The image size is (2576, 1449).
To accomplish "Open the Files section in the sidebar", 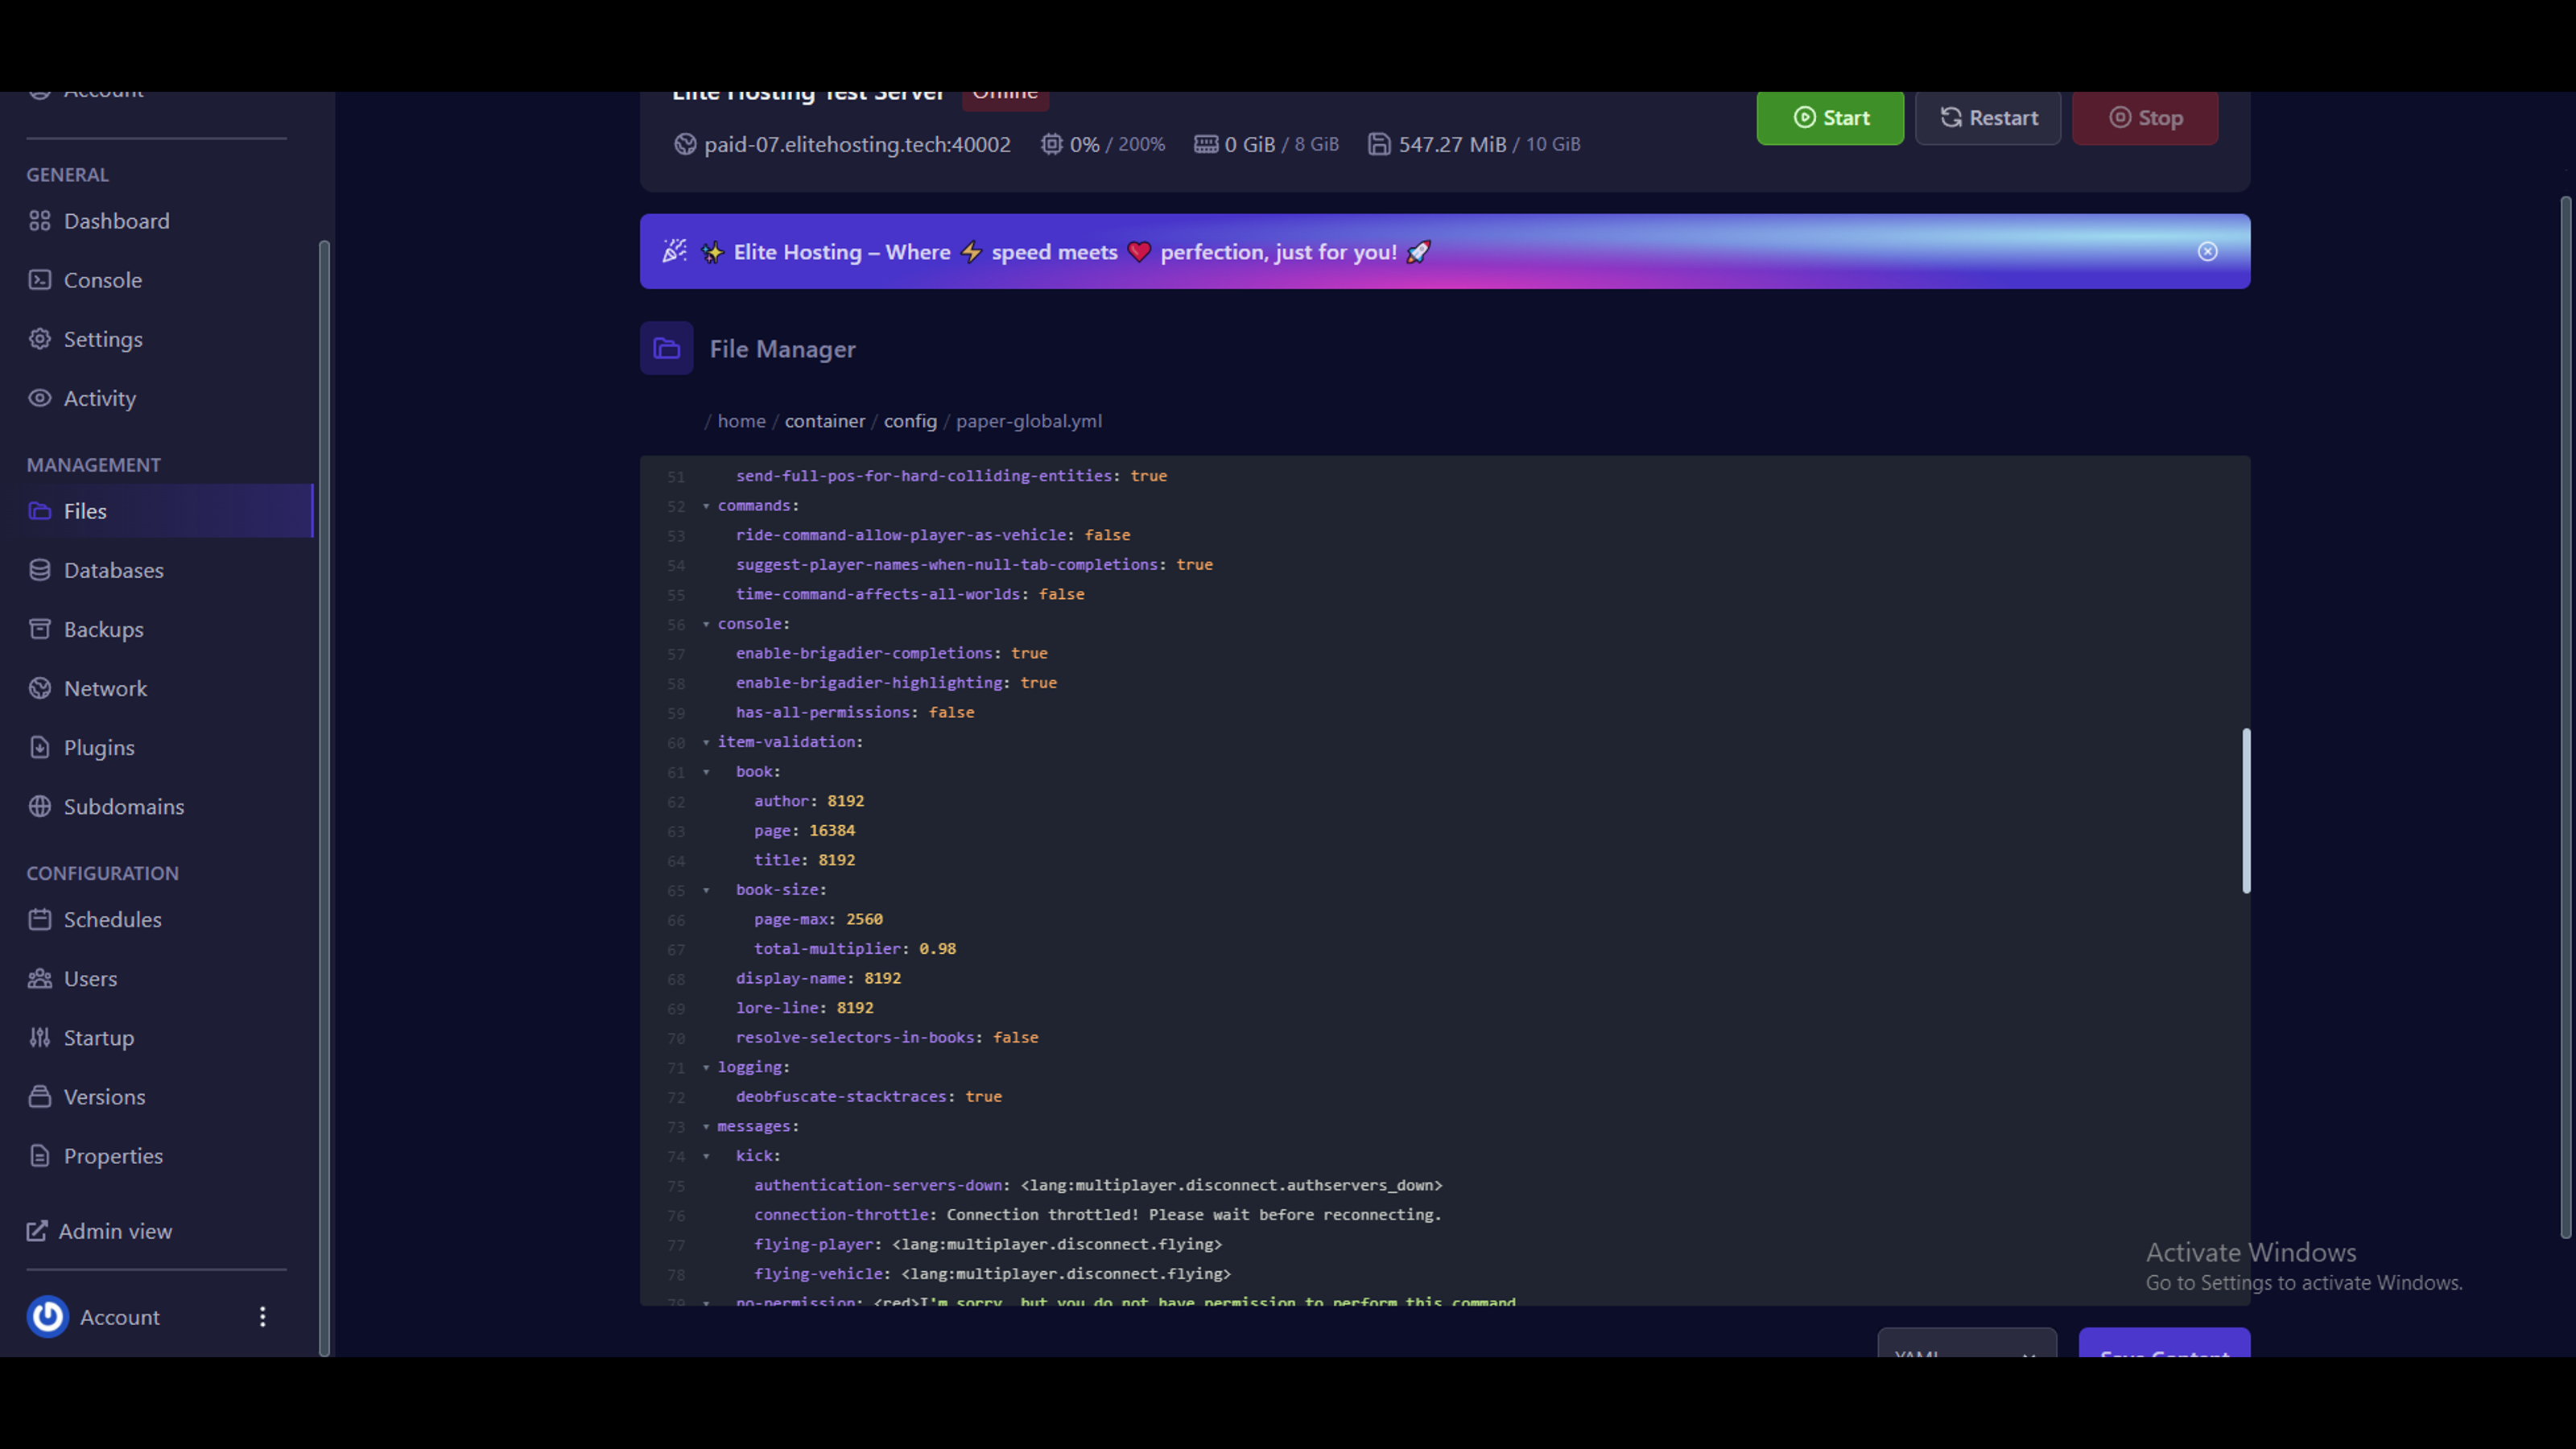I will [x=85, y=511].
